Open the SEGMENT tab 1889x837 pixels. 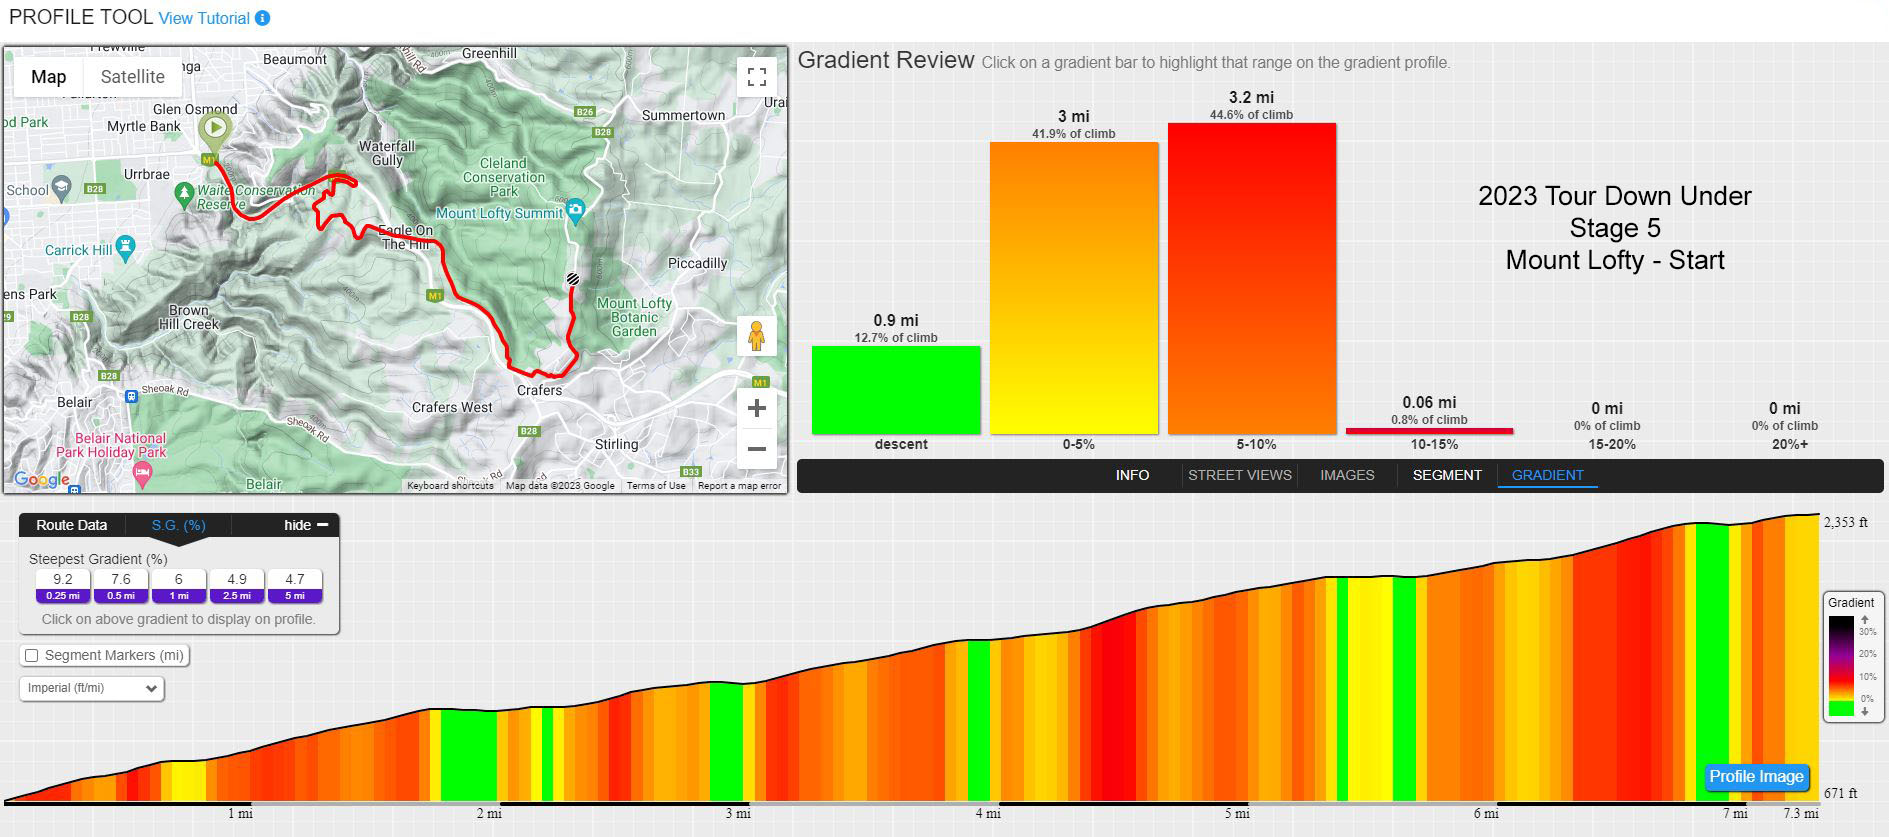(1447, 475)
